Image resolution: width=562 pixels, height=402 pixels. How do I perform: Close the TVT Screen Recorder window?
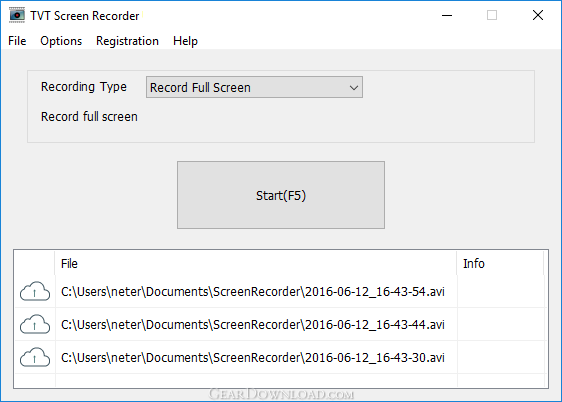(538, 15)
